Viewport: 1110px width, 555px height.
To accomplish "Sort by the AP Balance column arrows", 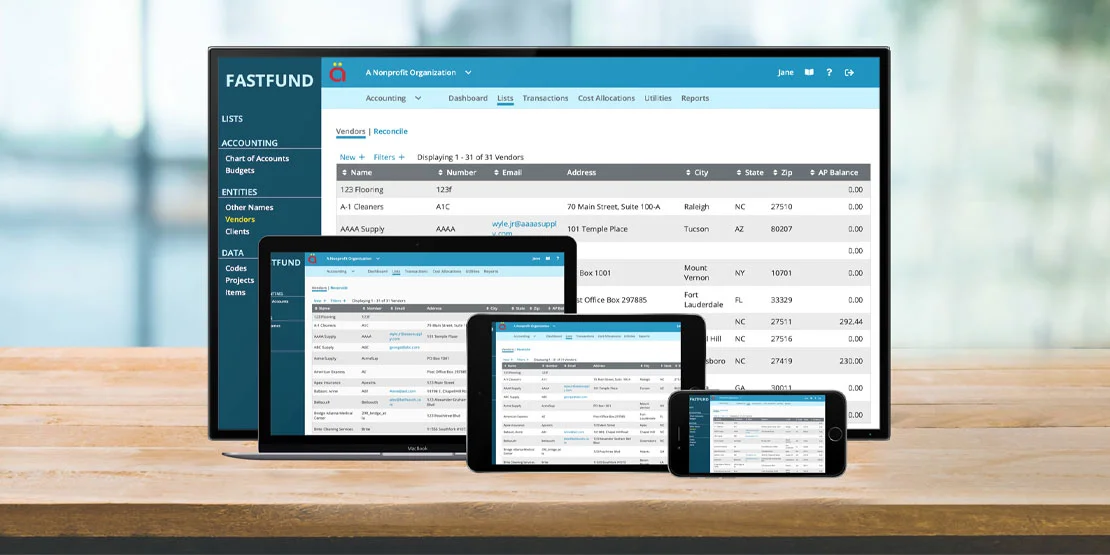I will point(812,173).
